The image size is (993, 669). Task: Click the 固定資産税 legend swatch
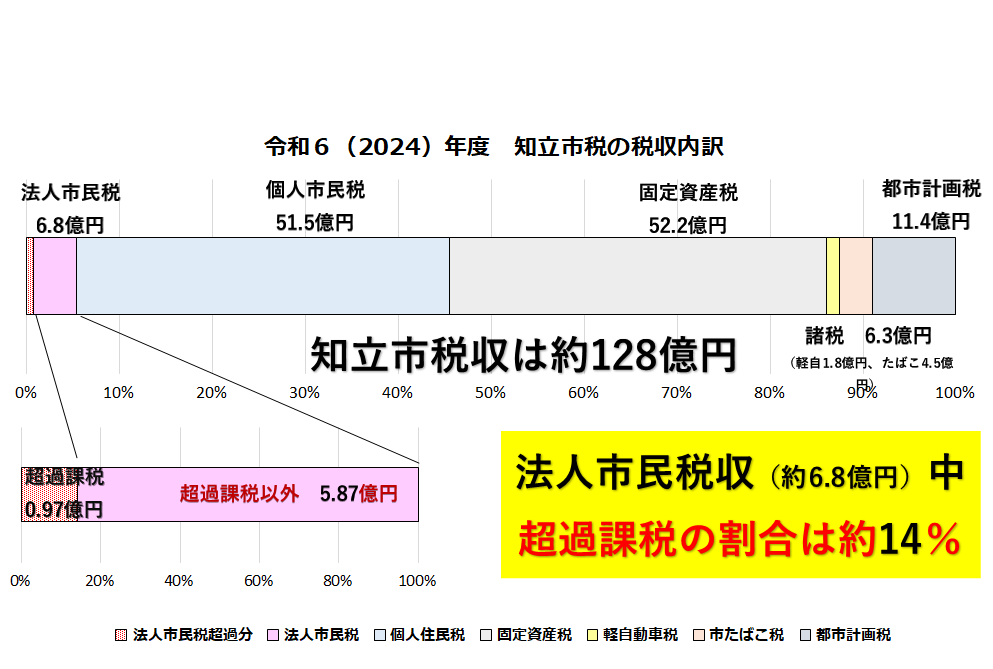pos(486,635)
